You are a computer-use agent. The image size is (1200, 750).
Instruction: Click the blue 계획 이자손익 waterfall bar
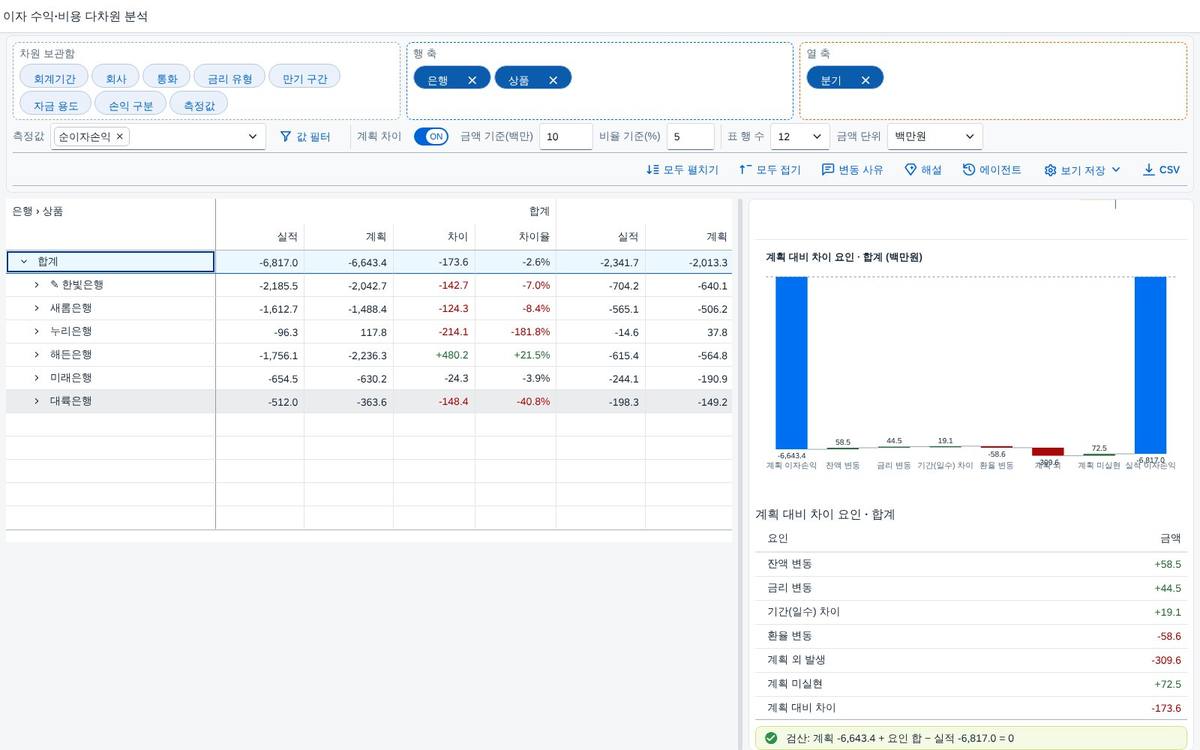tap(791, 363)
